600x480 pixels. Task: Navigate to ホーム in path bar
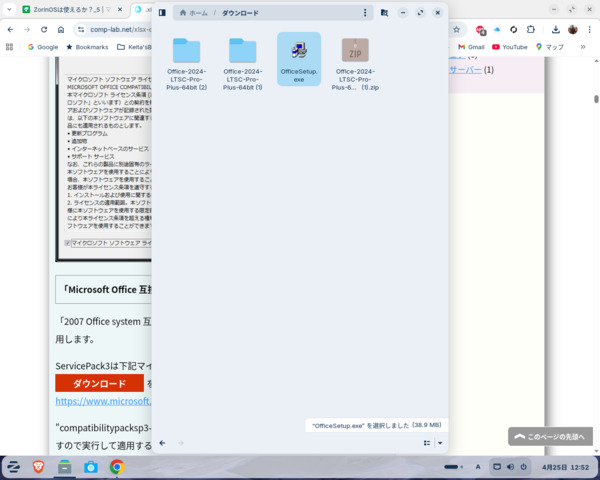198,13
